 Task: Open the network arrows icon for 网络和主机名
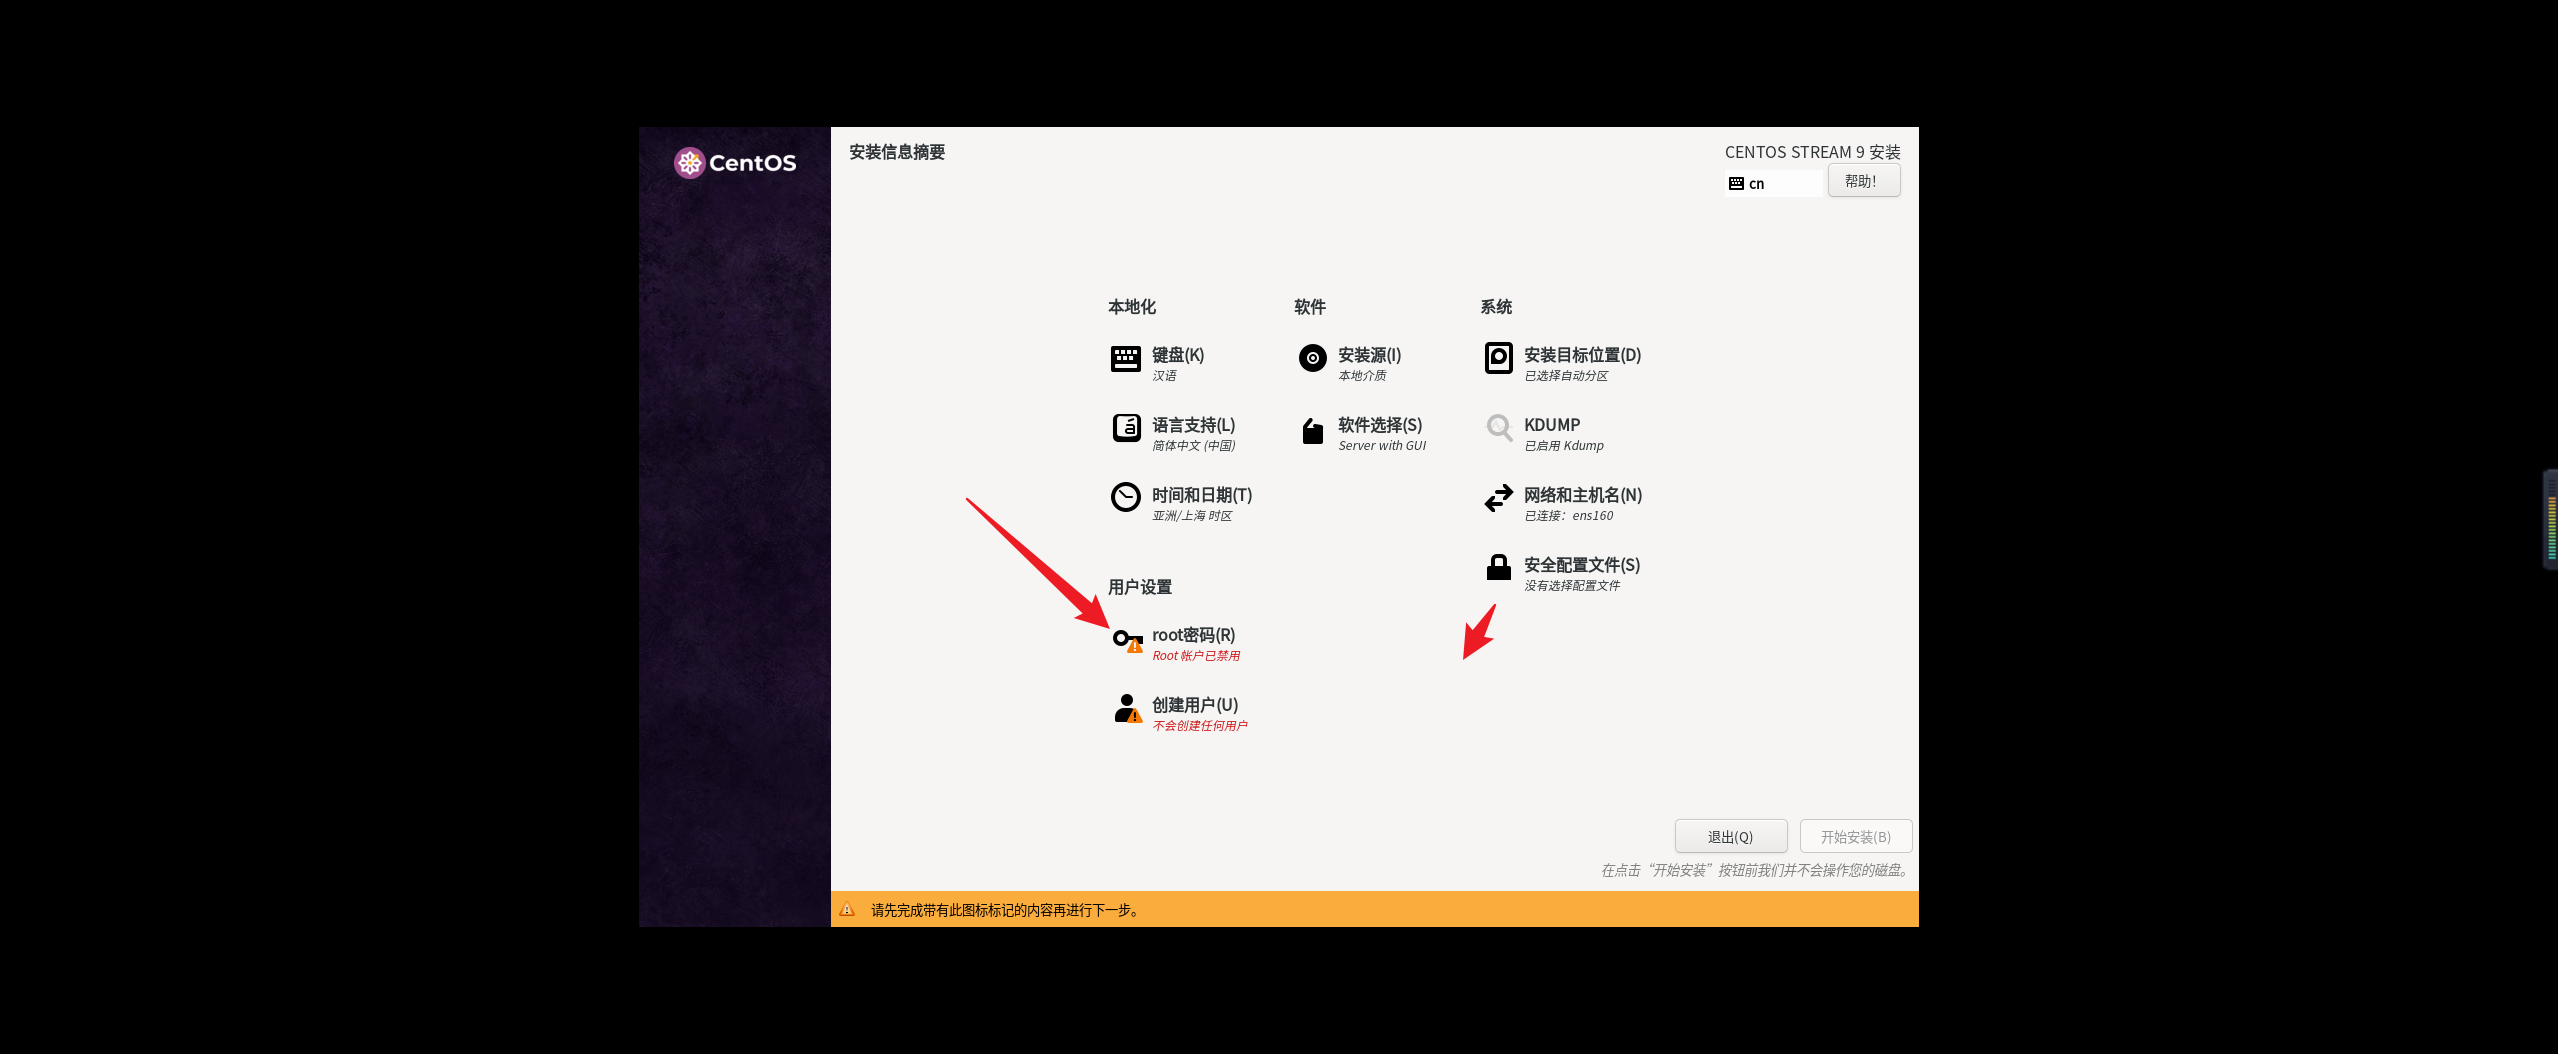tap(1498, 498)
